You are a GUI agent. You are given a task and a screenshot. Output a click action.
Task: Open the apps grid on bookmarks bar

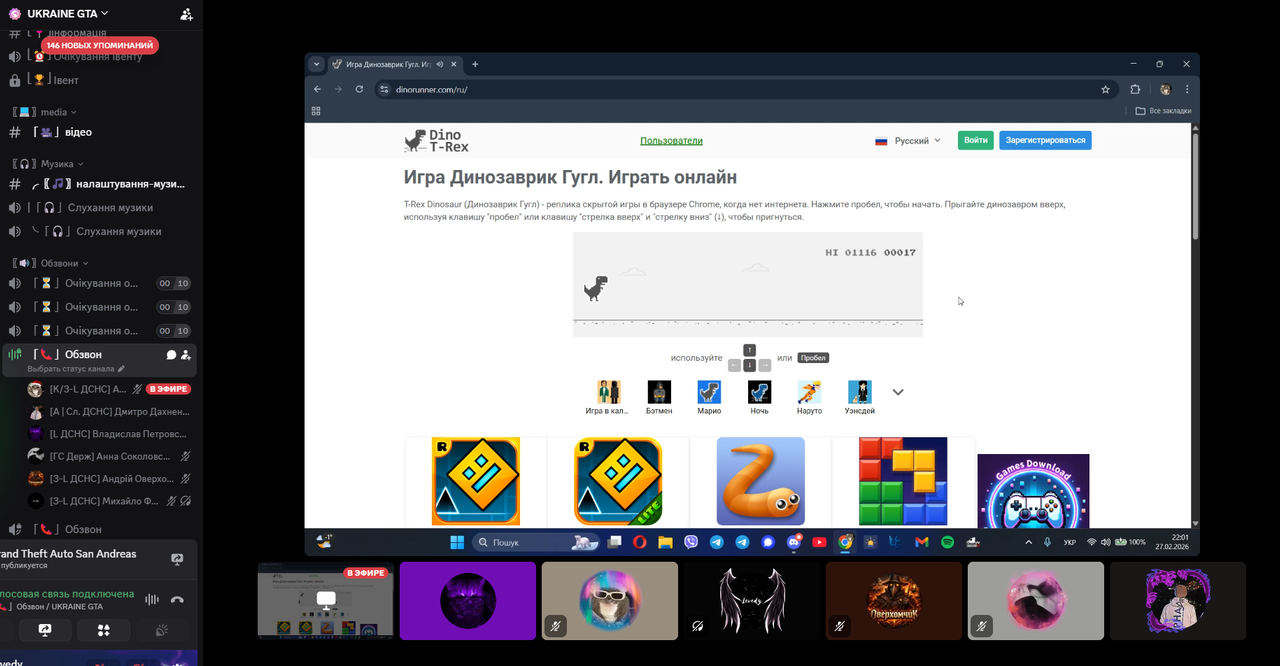pyautogui.click(x=316, y=111)
